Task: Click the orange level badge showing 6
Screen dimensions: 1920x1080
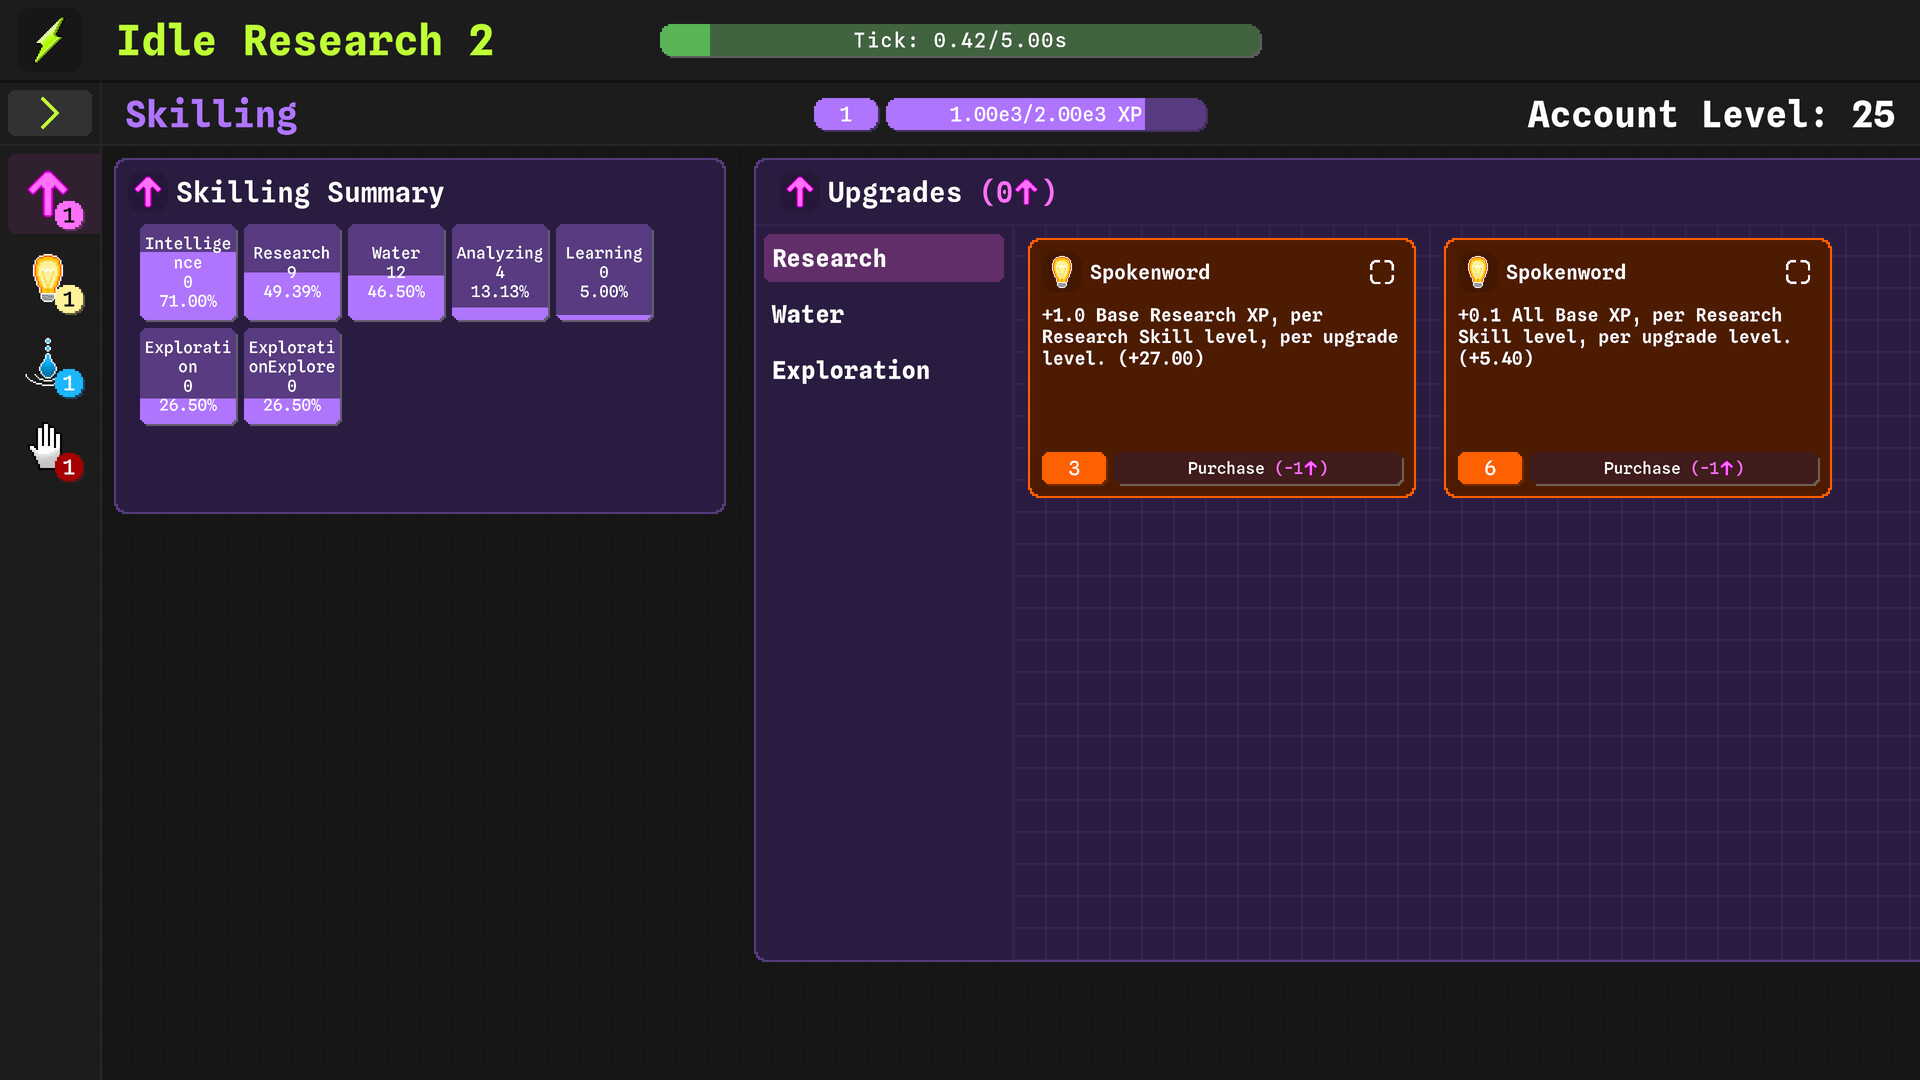Action: (1489, 468)
